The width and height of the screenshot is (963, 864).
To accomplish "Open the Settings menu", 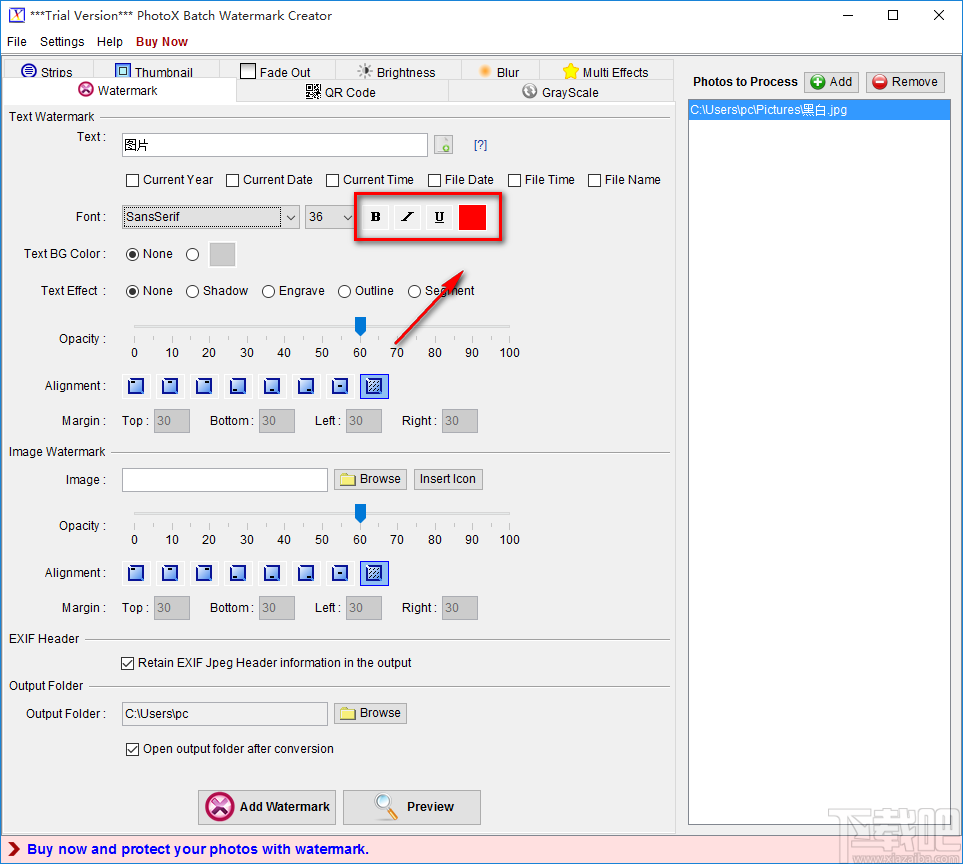I will [62, 42].
